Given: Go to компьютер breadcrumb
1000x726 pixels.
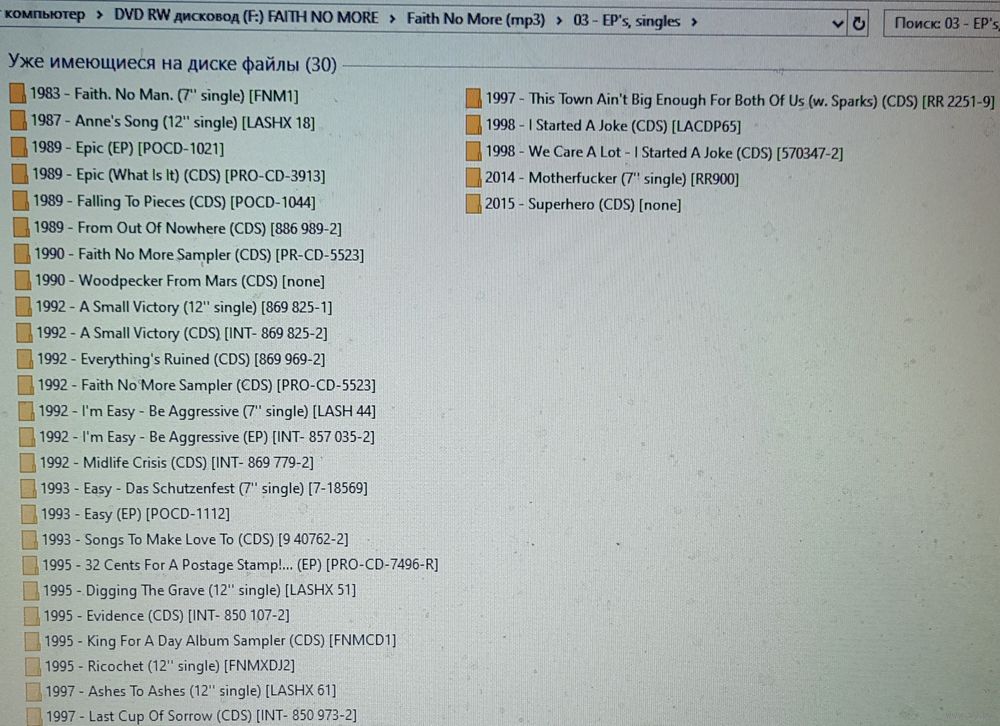Looking at the screenshot, I should coord(45,13).
